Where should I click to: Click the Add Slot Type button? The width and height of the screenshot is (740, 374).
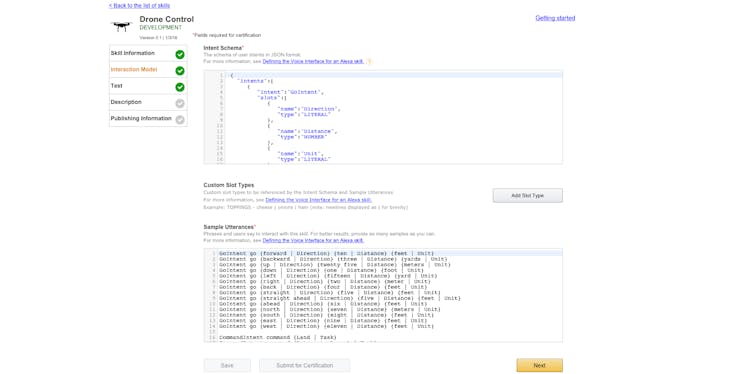click(528, 196)
